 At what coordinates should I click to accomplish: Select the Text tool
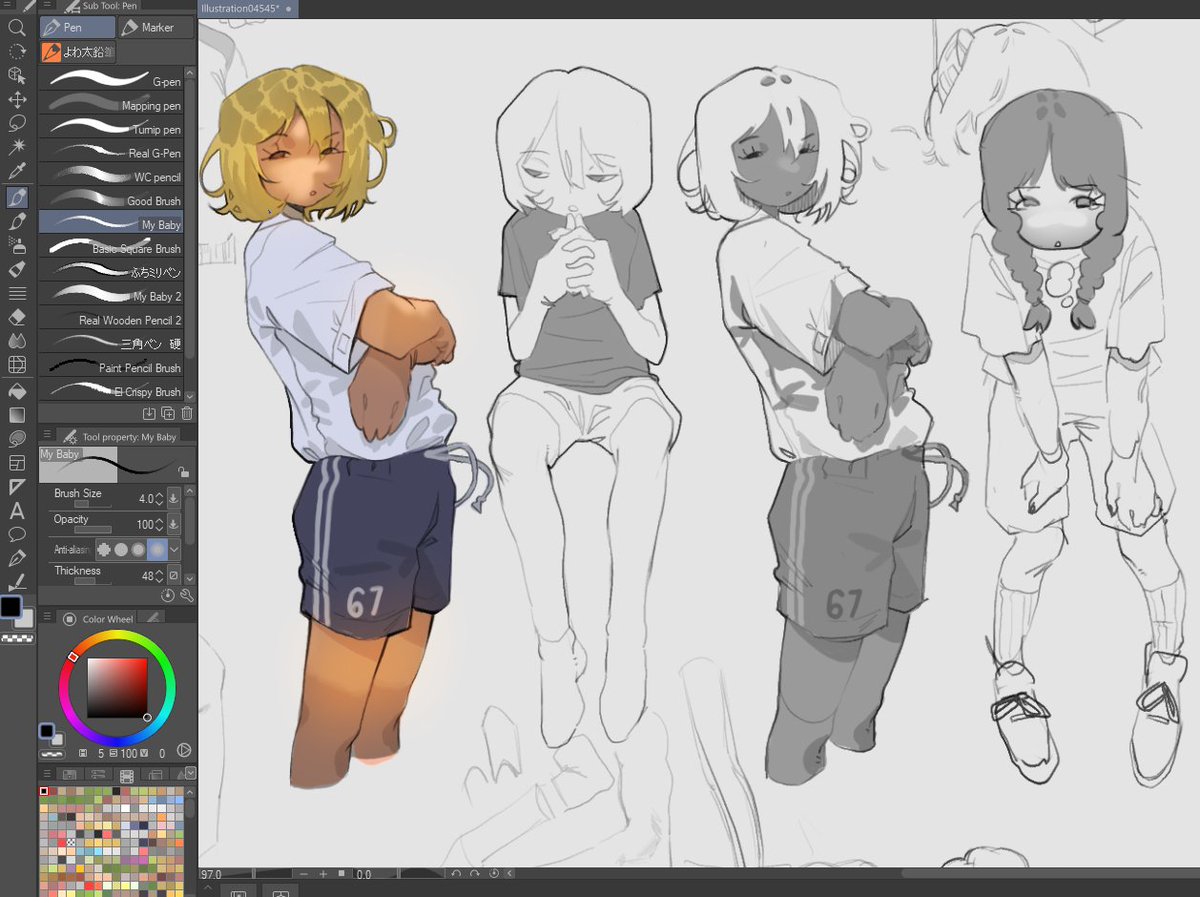click(17, 510)
